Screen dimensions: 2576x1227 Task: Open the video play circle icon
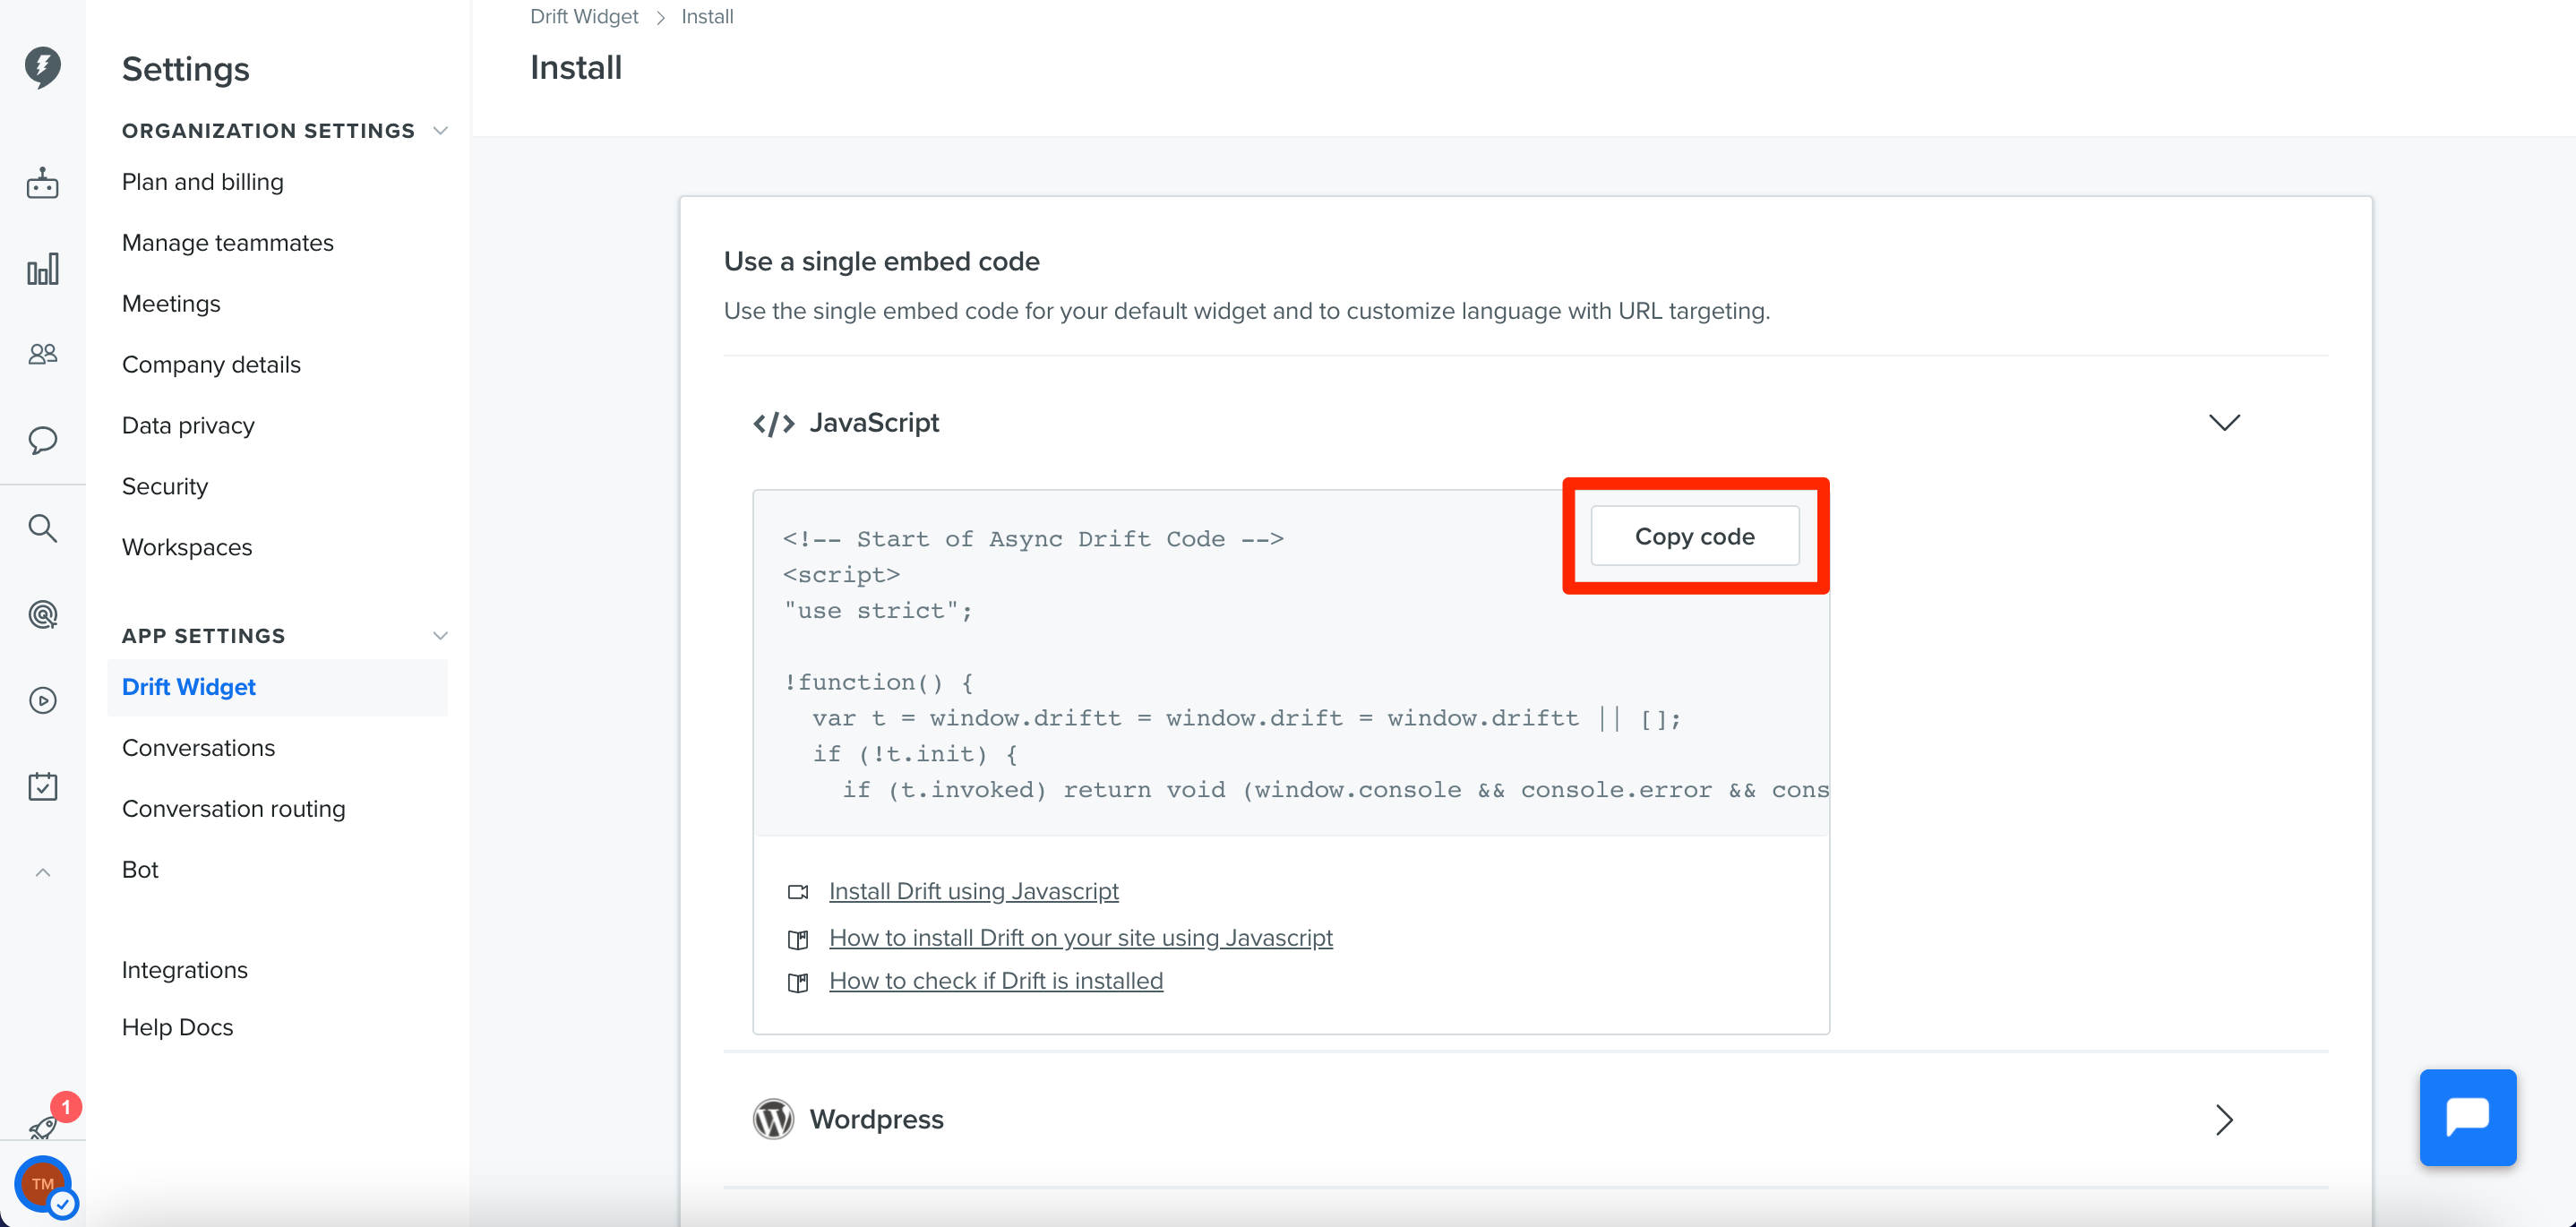(42, 700)
